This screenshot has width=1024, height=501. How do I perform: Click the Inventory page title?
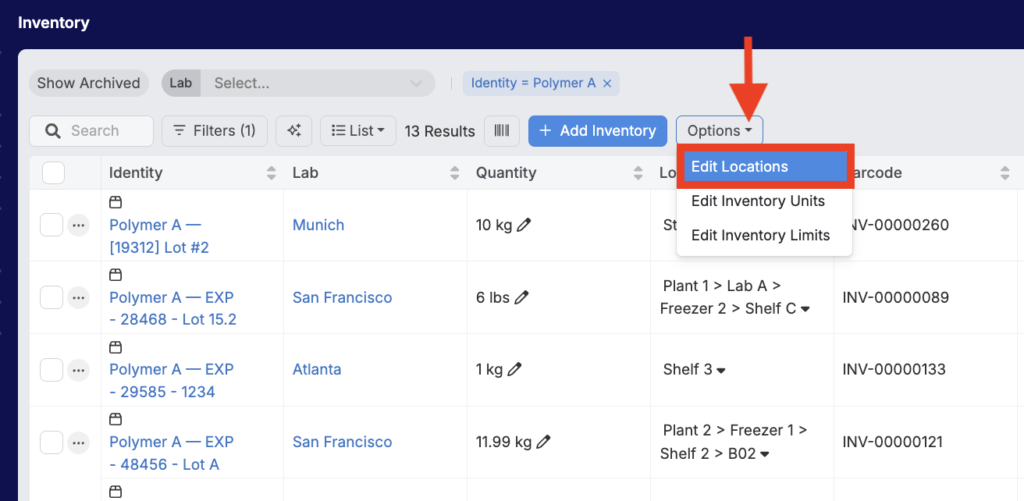point(54,23)
